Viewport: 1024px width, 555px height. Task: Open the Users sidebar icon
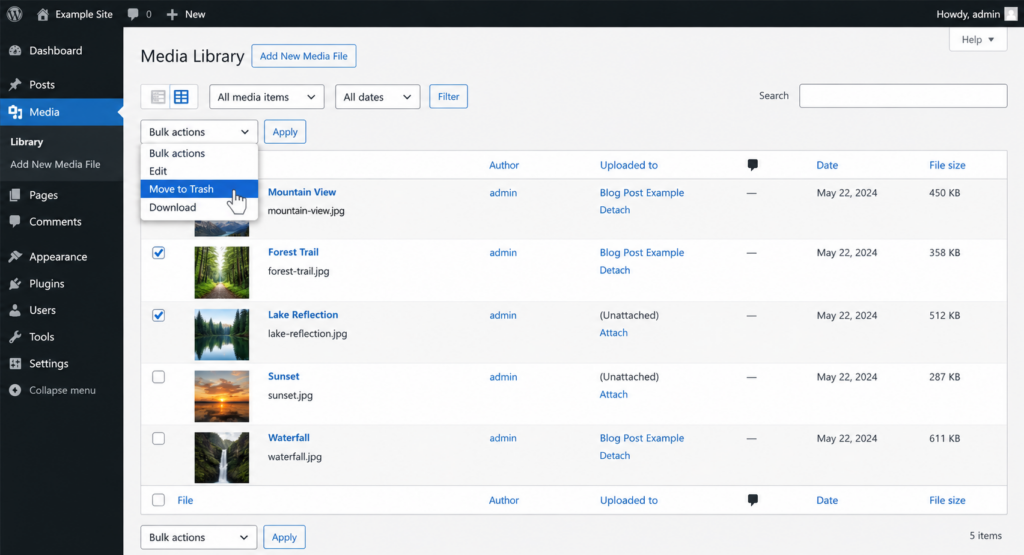coord(15,310)
